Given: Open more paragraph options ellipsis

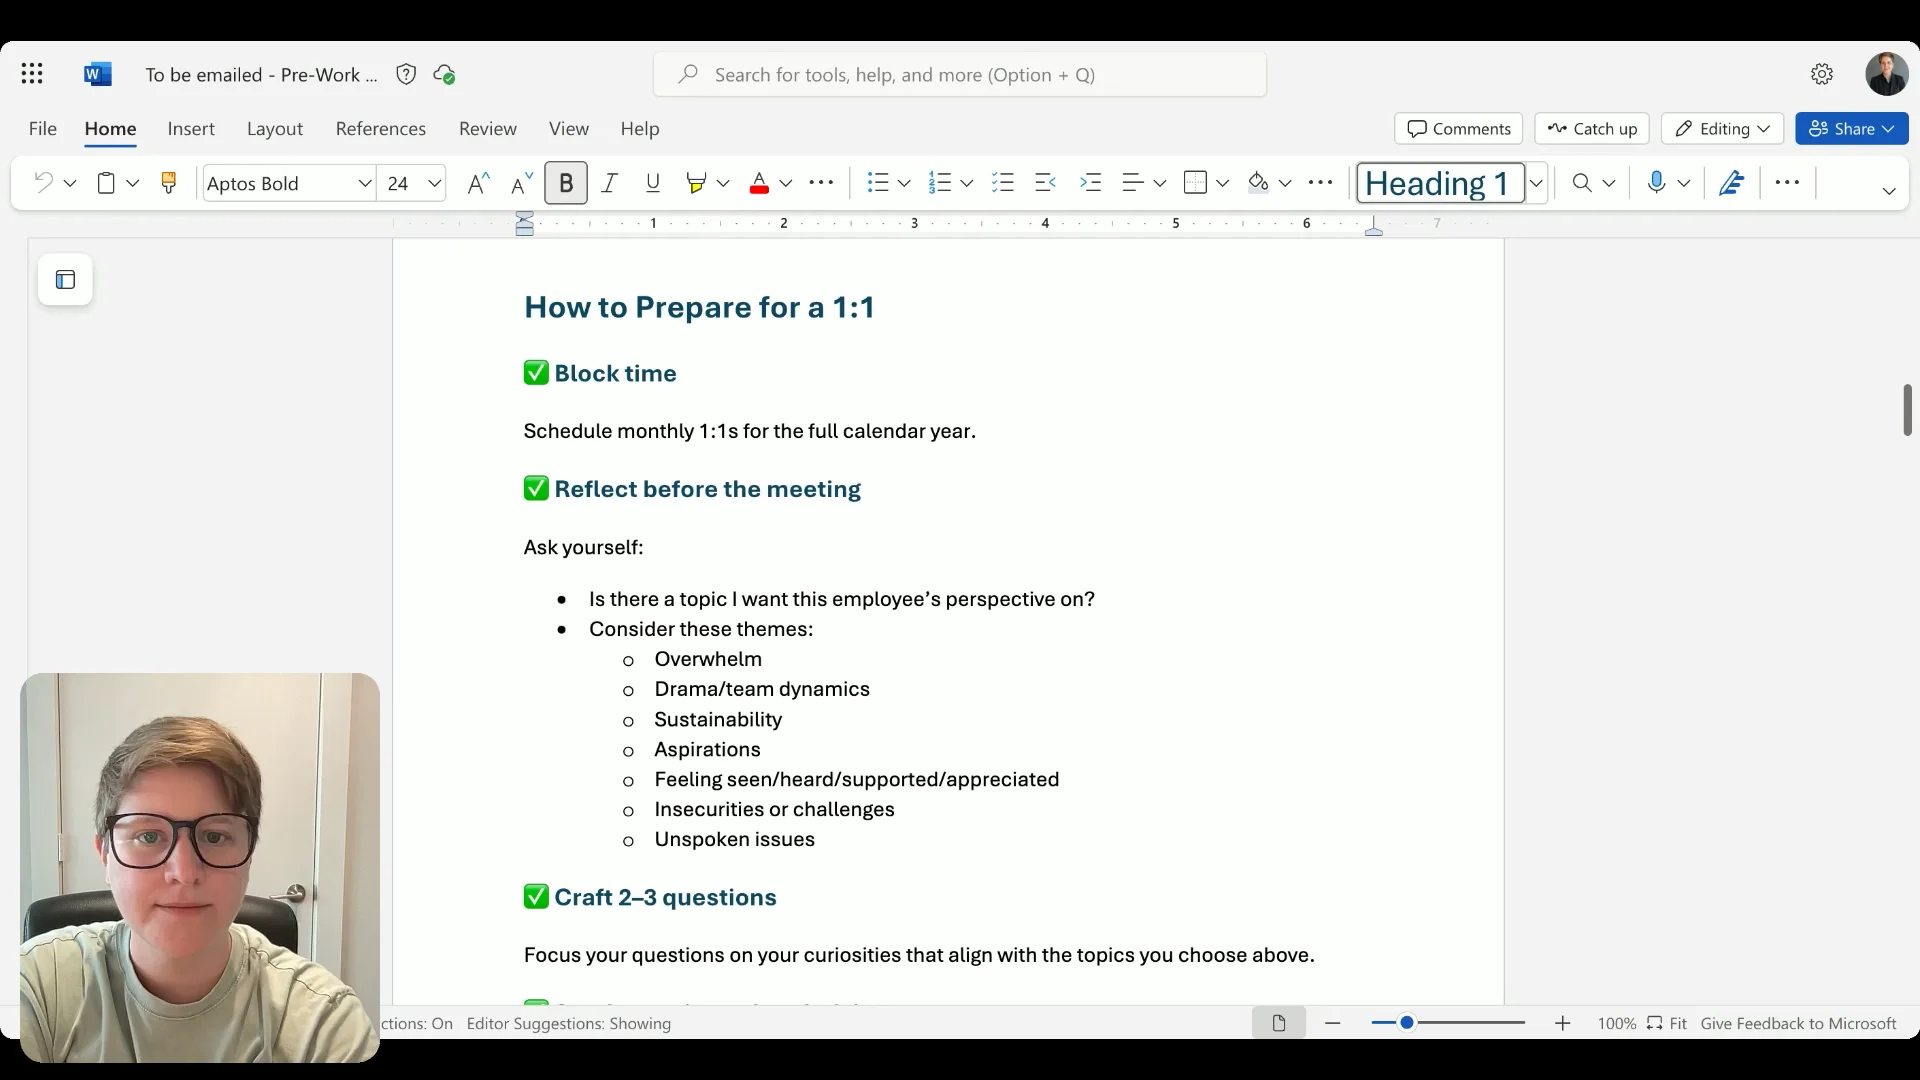Looking at the screenshot, I should 1320,183.
